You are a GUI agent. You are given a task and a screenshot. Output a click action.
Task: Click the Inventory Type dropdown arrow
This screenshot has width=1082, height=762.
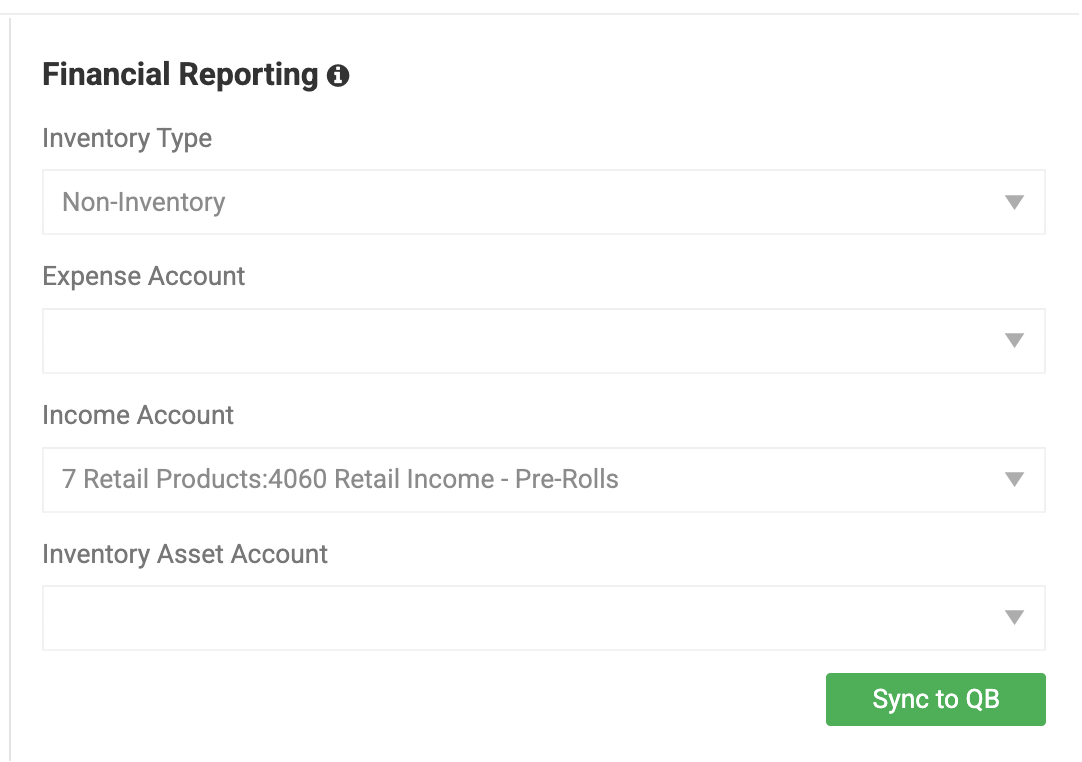(1014, 202)
